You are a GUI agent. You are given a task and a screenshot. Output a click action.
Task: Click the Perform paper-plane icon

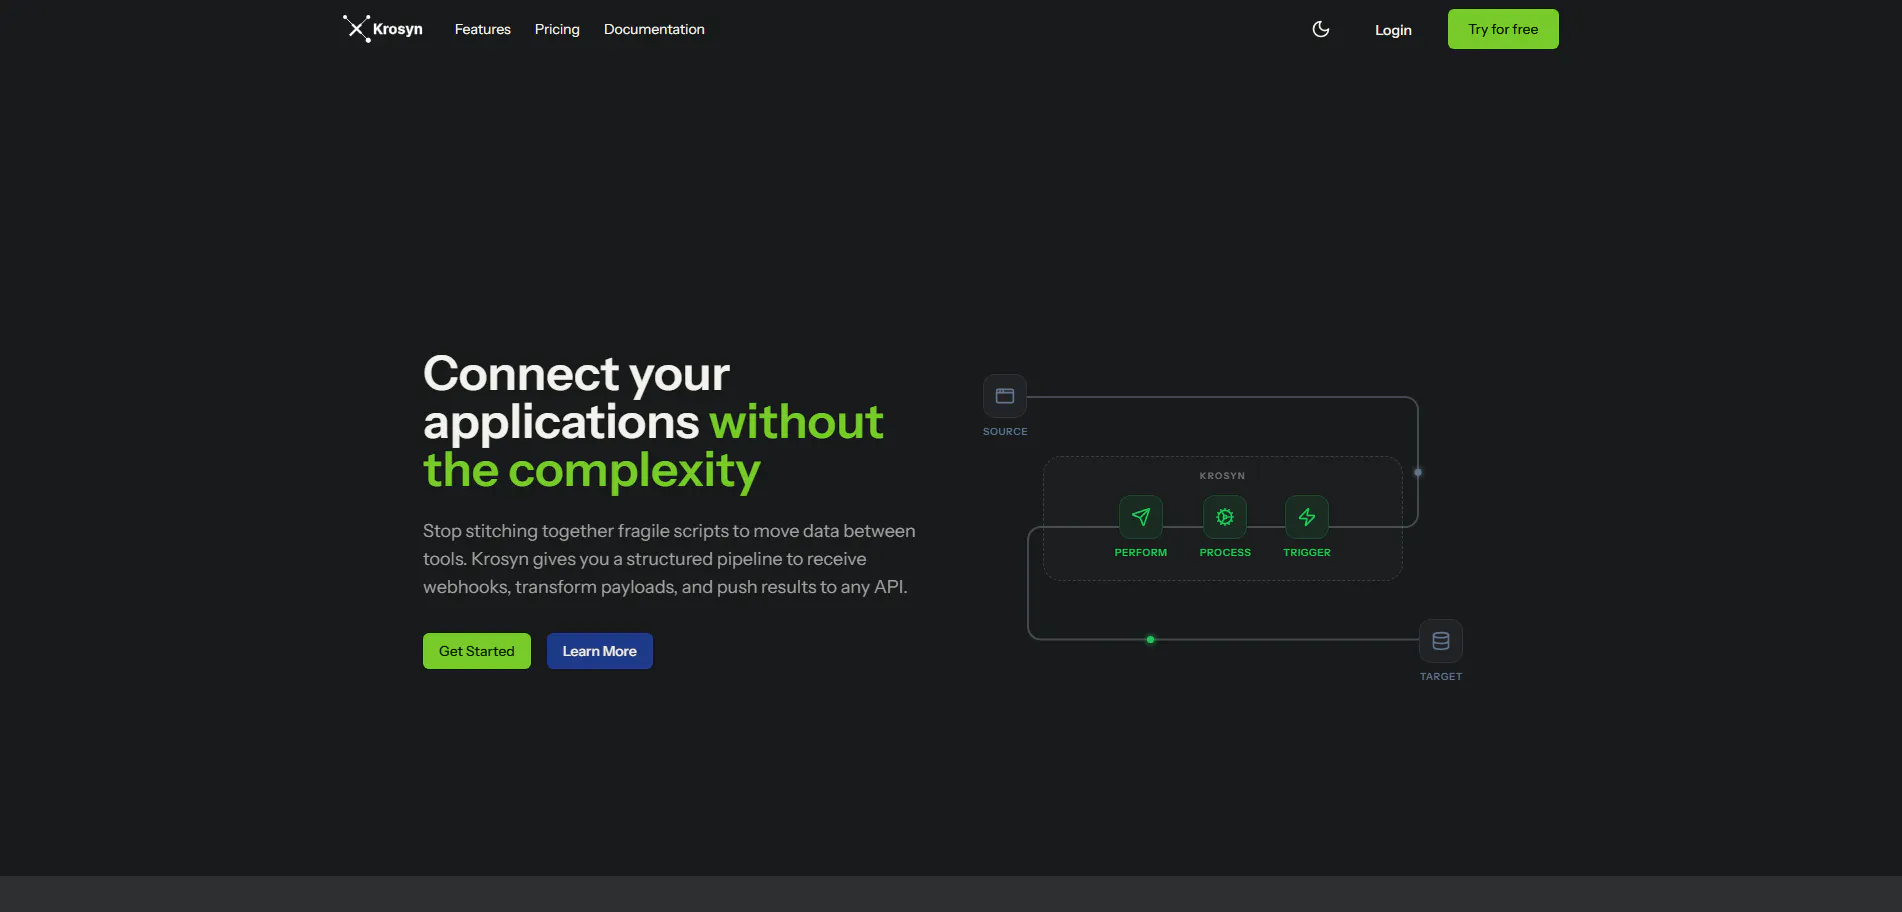click(x=1141, y=517)
